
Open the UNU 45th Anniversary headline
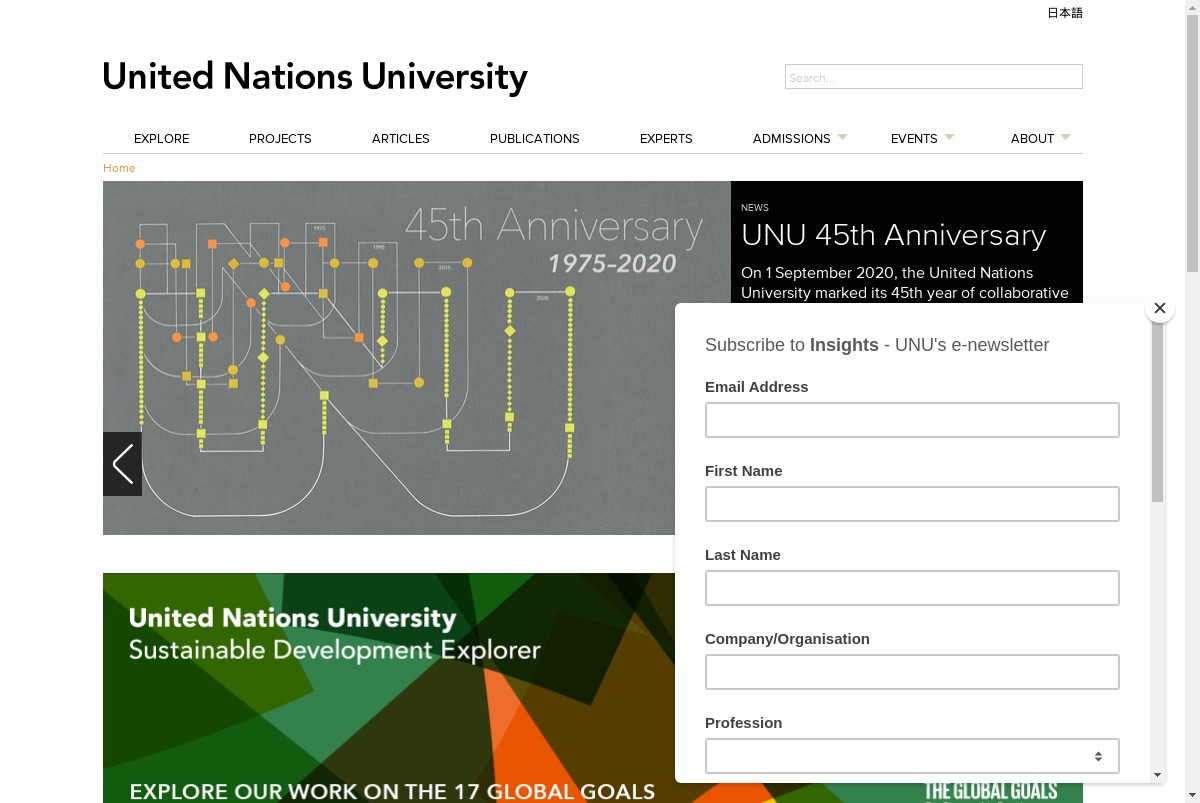point(893,235)
